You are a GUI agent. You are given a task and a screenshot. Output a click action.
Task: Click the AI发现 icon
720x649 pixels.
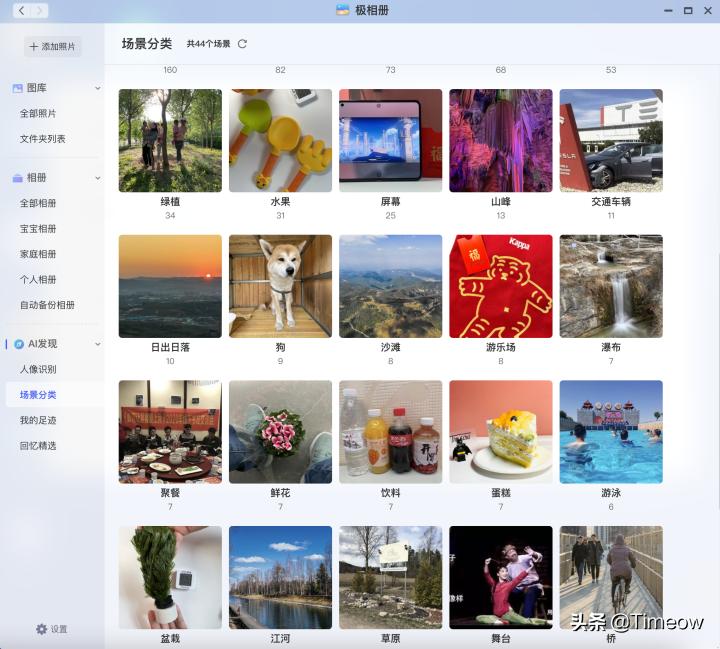click(x=19, y=344)
